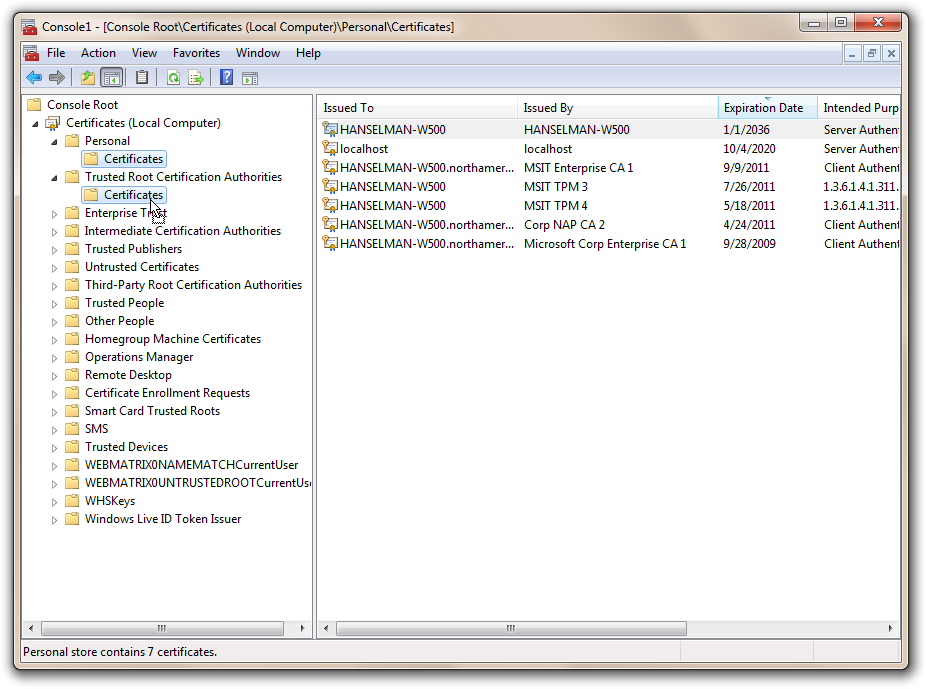Select the Trusted People folder
The image size is (926, 689).
pos(124,302)
